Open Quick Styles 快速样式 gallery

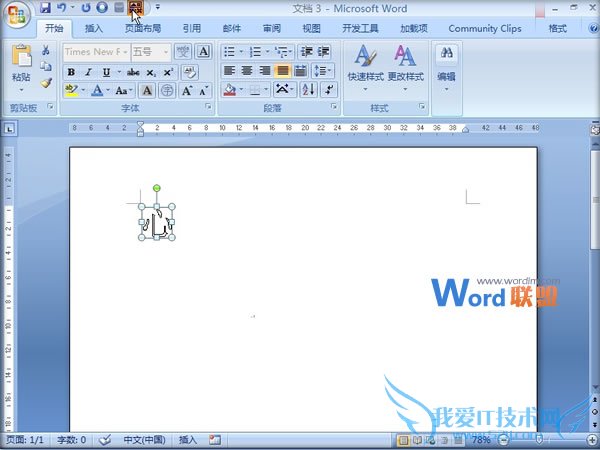click(x=365, y=68)
